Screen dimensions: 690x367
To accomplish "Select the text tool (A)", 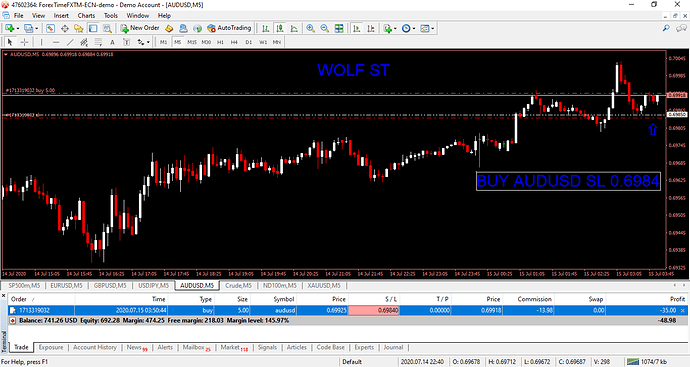I will 112,42.
